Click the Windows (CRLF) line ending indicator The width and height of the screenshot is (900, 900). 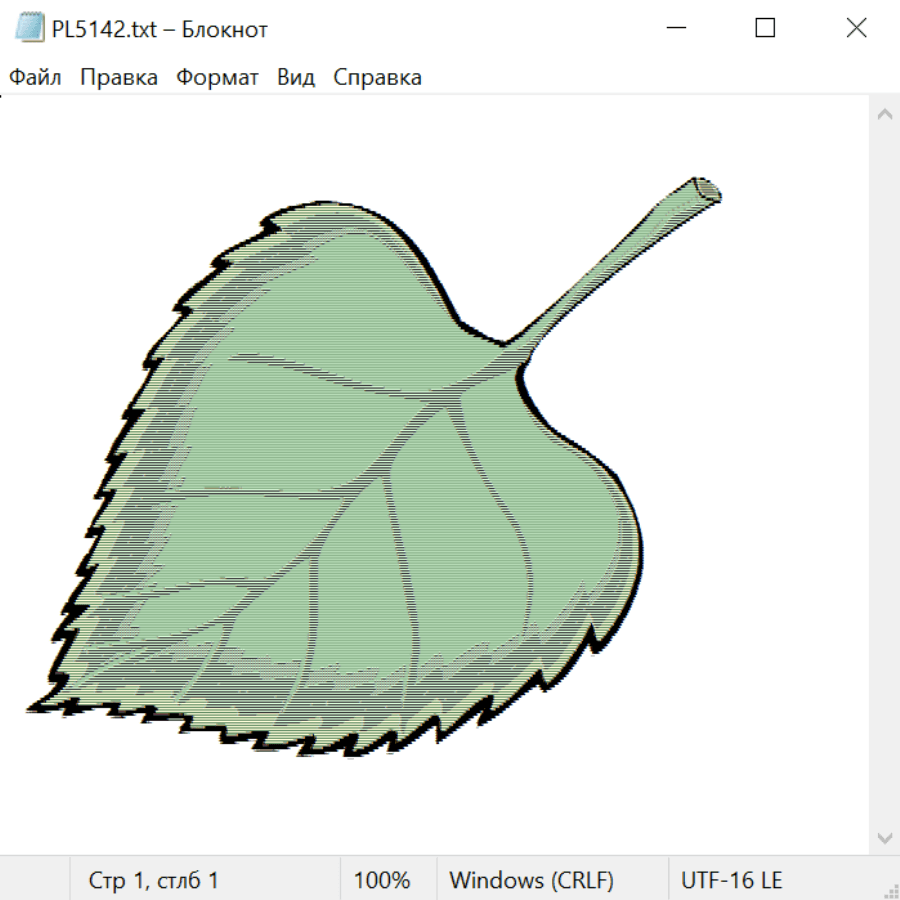[531, 881]
